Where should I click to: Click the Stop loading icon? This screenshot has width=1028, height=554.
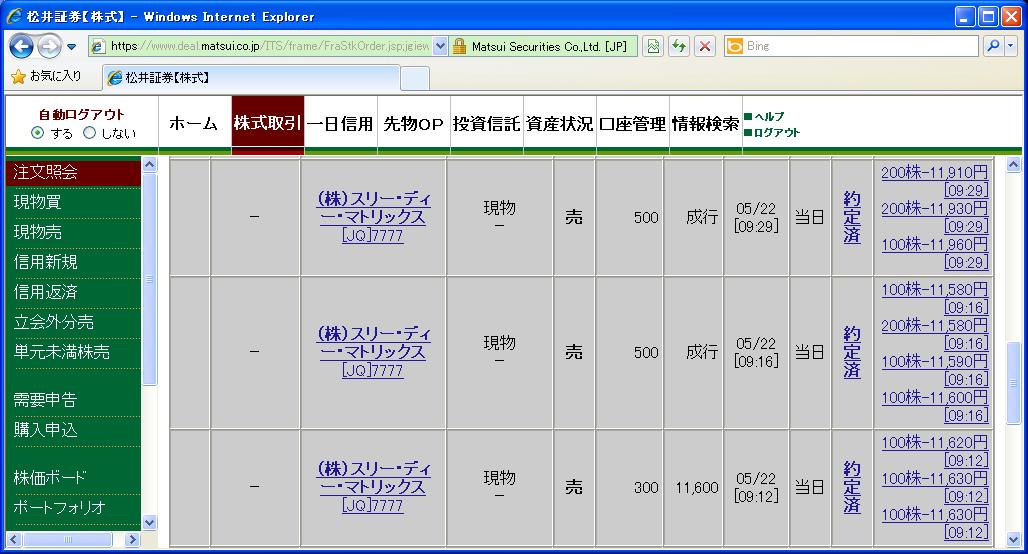tap(705, 46)
